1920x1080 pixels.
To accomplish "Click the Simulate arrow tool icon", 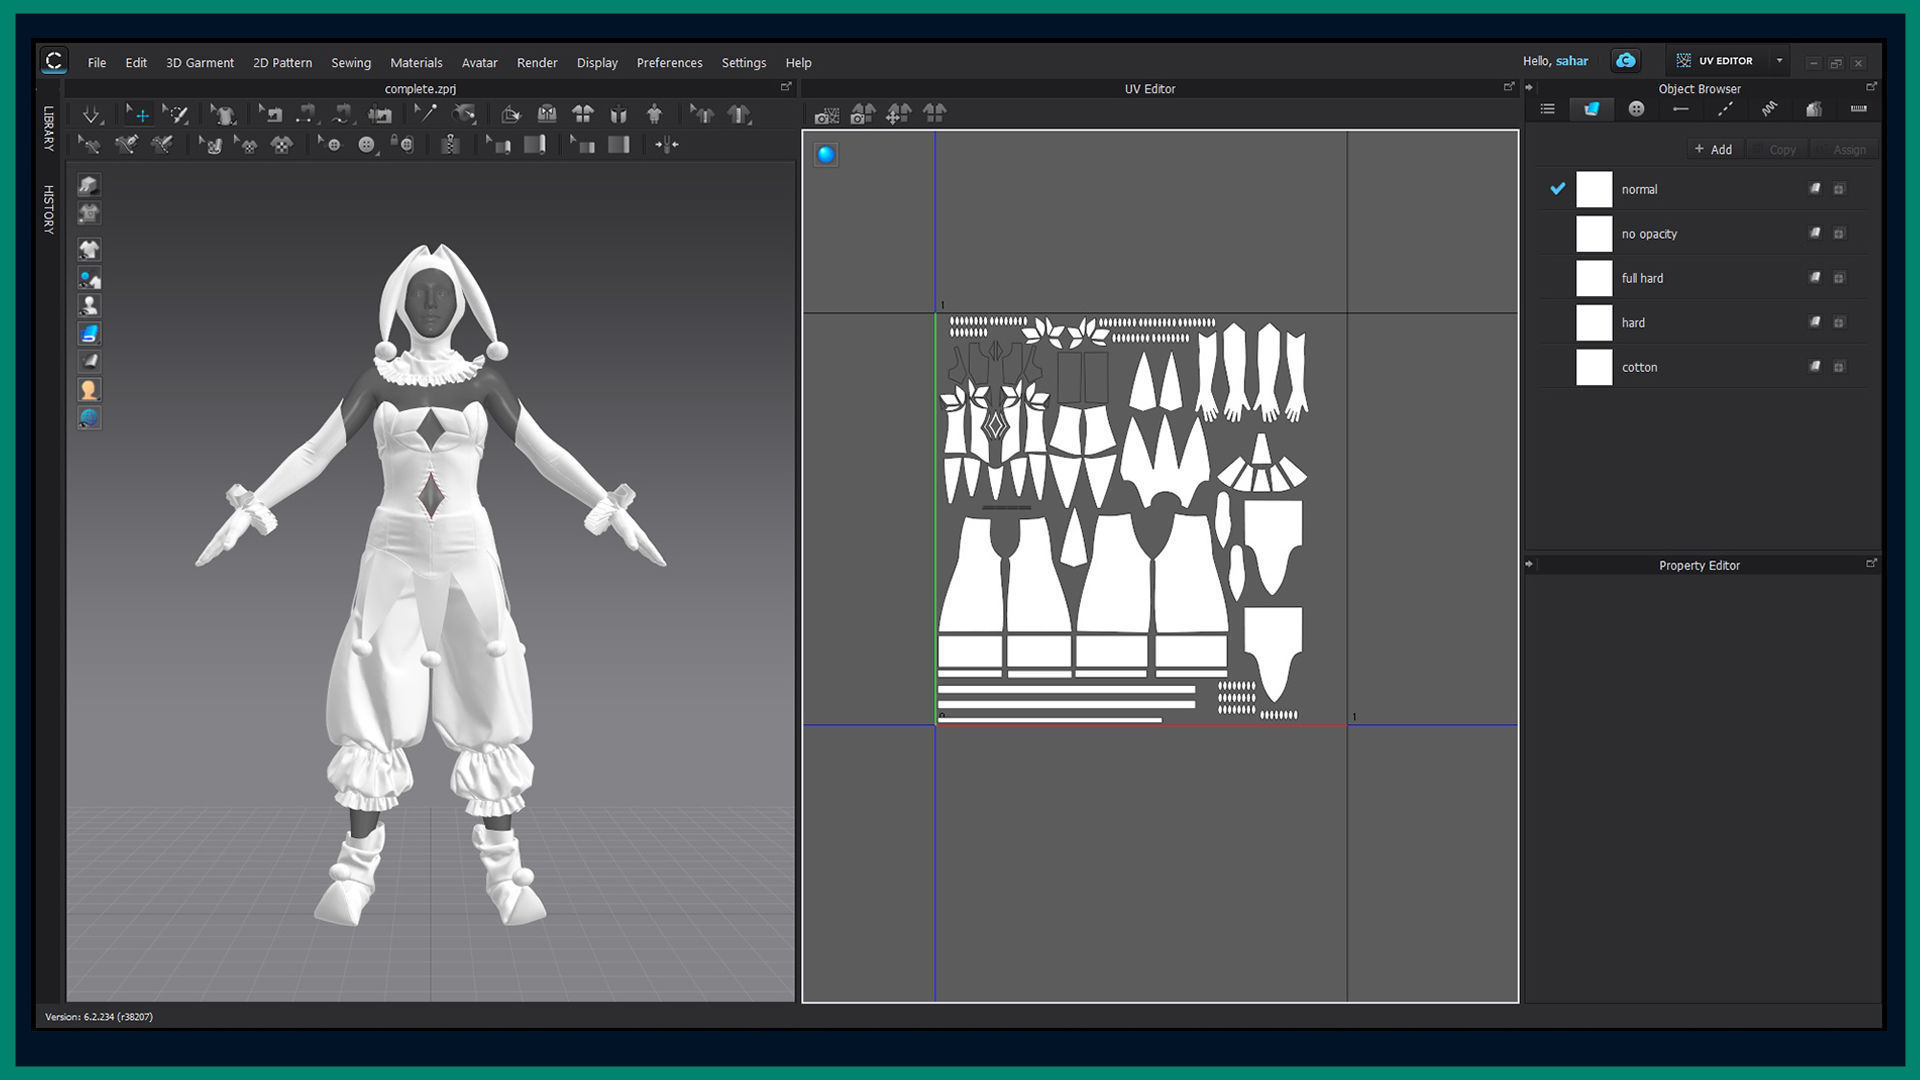I will pyautogui.click(x=91, y=115).
